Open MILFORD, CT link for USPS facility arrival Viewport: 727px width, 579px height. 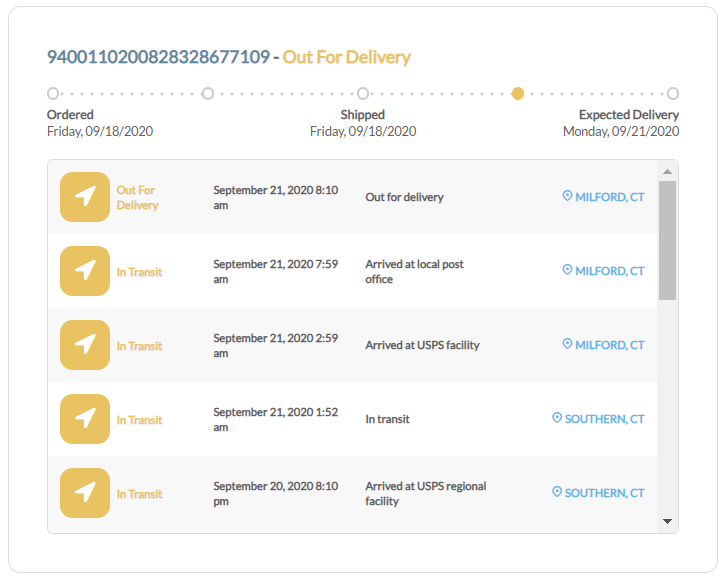click(x=609, y=345)
